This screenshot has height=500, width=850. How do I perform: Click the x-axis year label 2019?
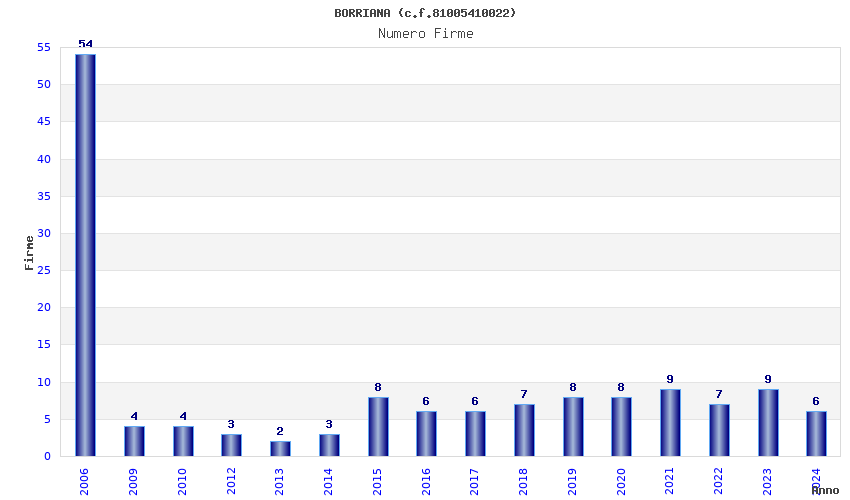[572, 482]
